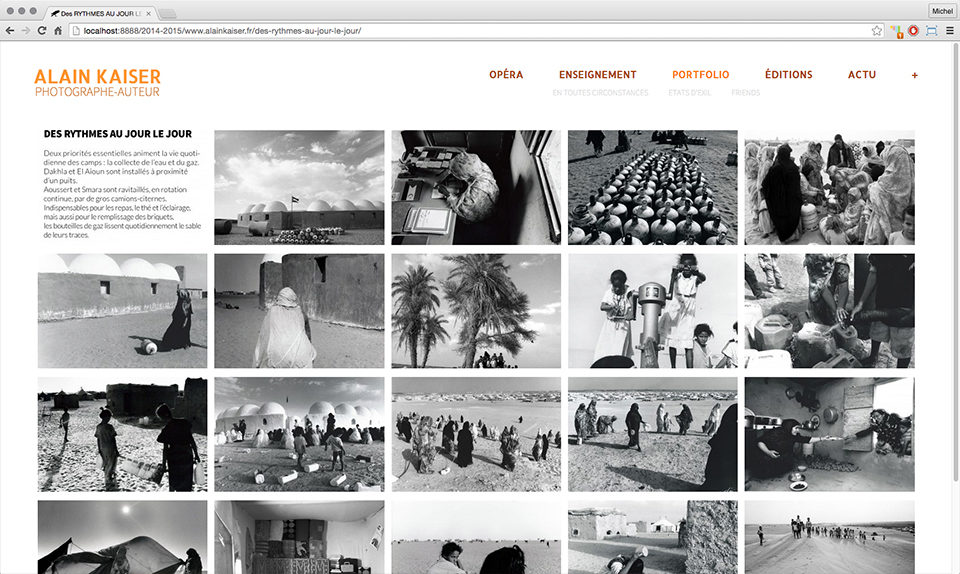Open the domed building with flag photo
The image size is (960, 574).
[x=299, y=187]
